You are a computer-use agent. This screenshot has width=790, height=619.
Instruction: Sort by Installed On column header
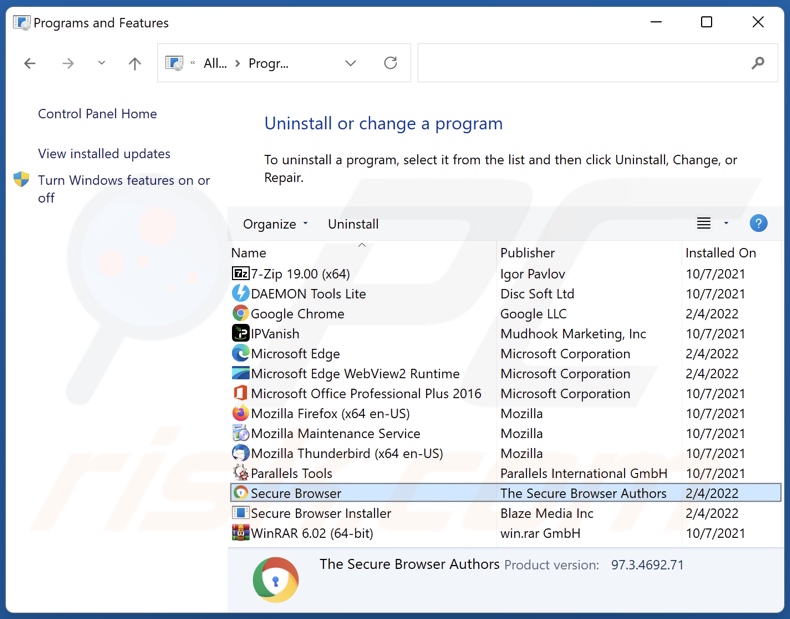pos(720,253)
